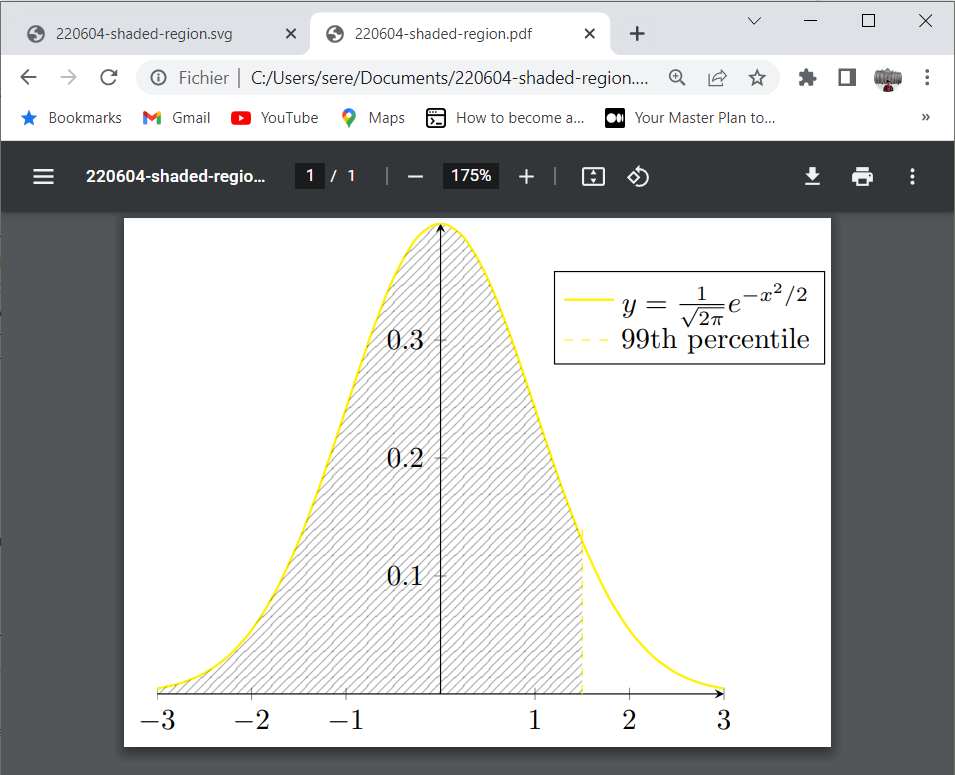Open the PDF viewer sidebar menu
The height and width of the screenshot is (775, 955).
(x=43, y=177)
